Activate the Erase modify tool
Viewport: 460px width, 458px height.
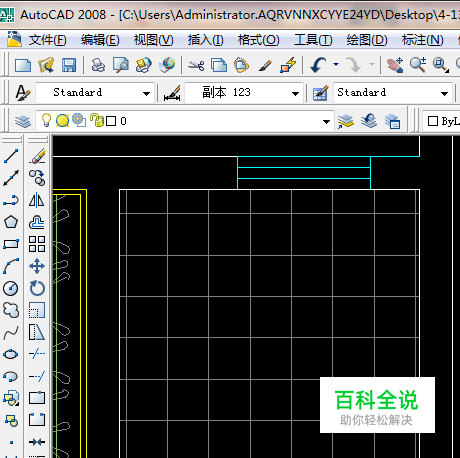pyautogui.click(x=37, y=156)
